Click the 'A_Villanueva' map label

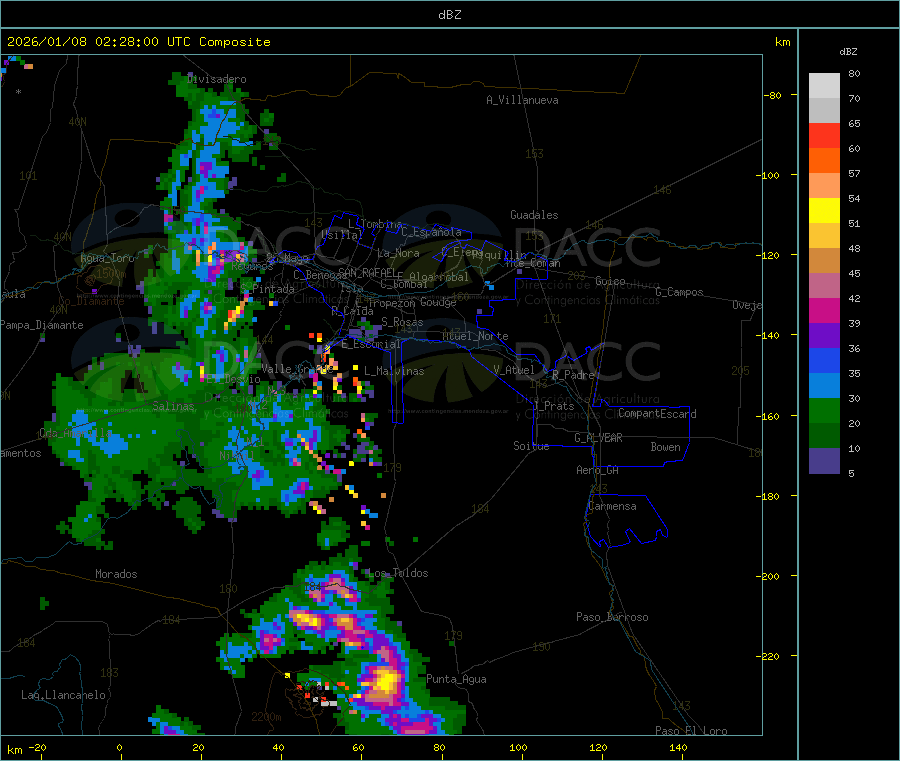tap(522, 100)
